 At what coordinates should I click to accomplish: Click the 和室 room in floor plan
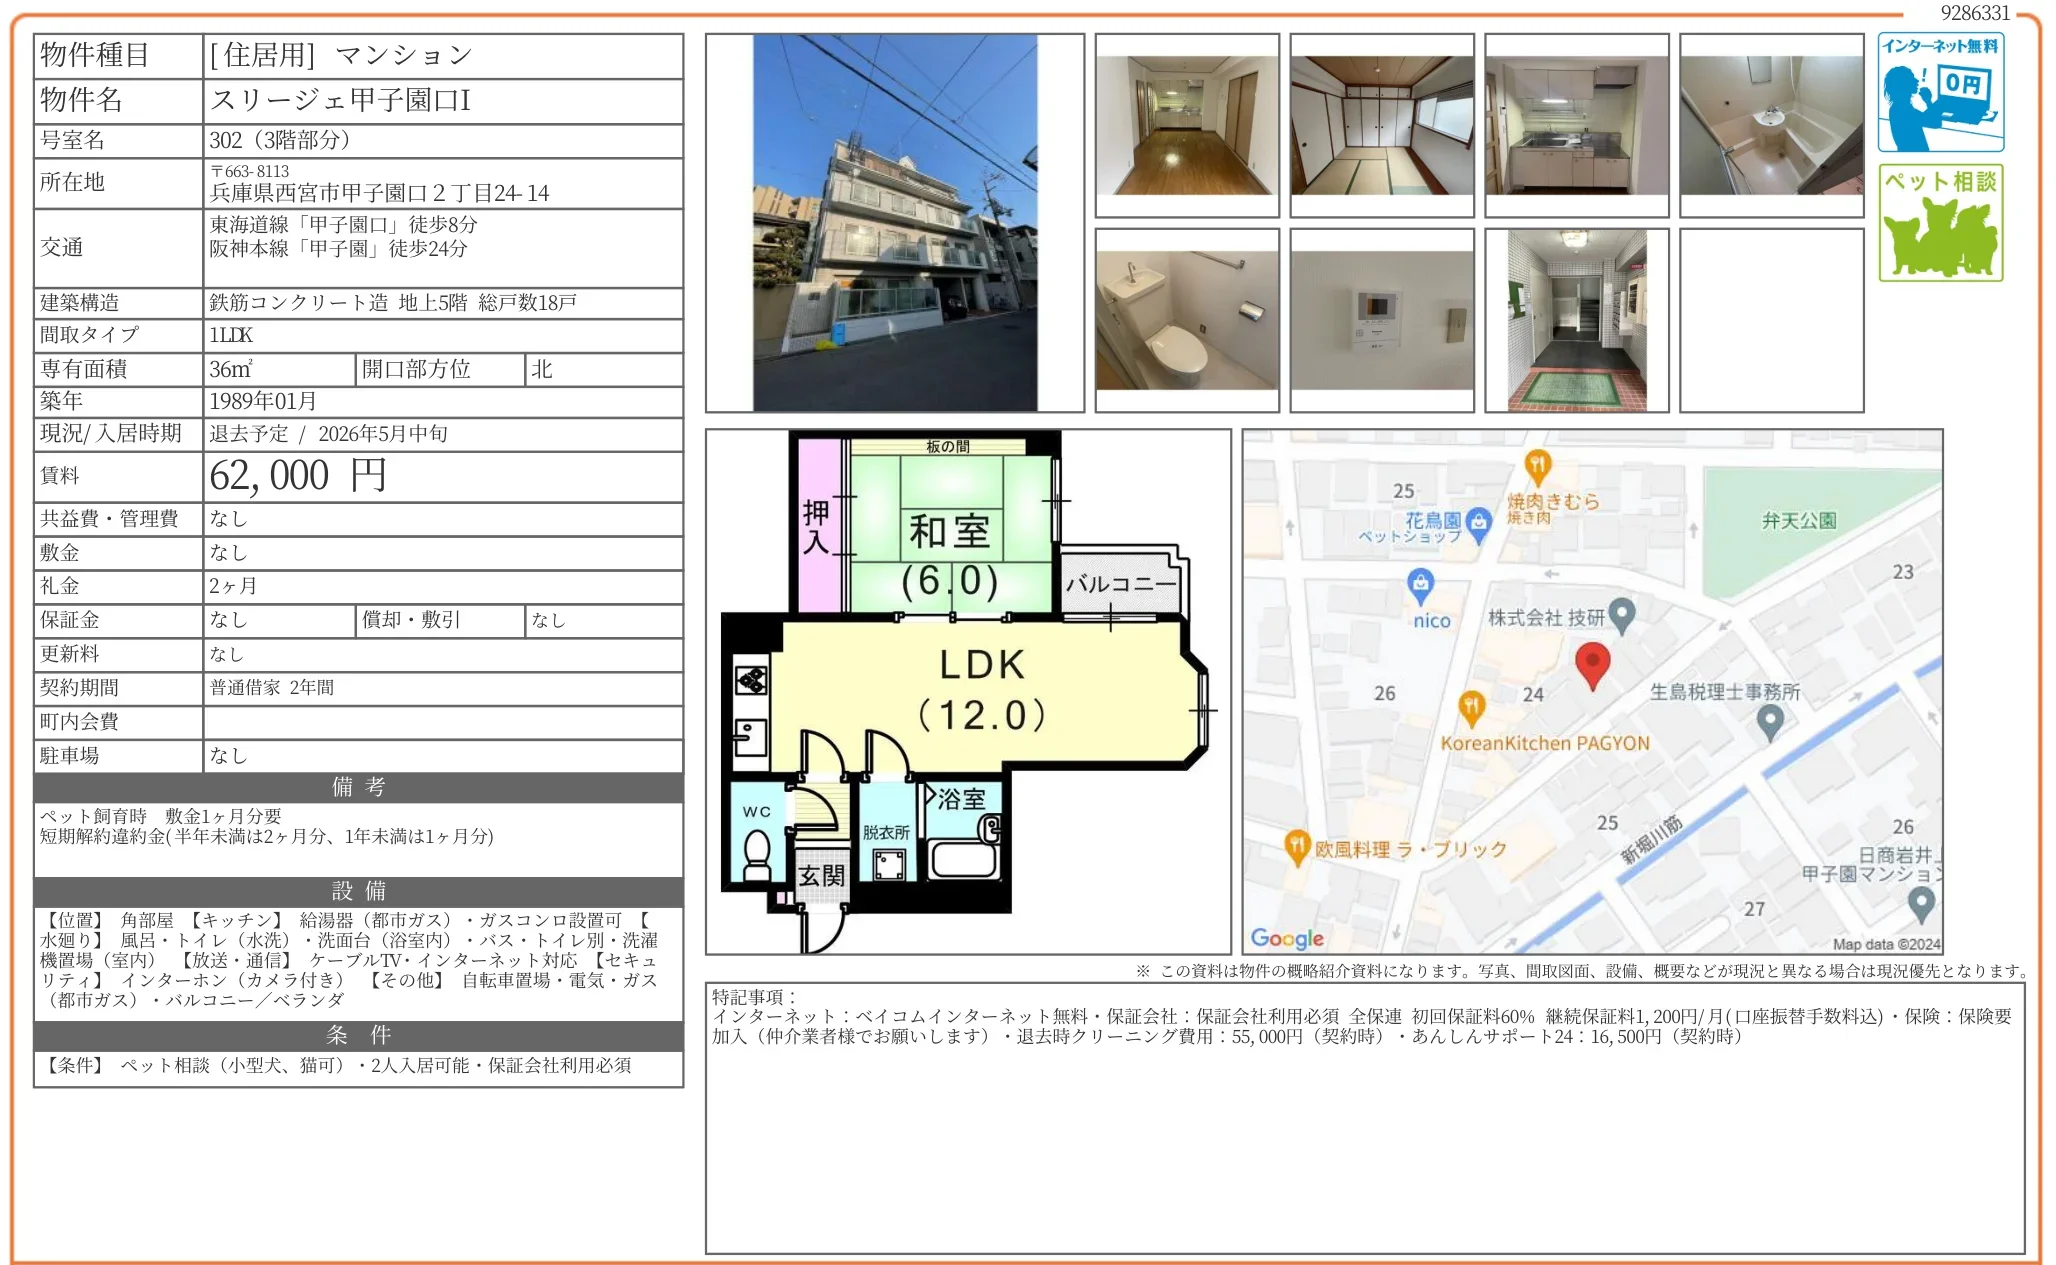click(x=948, y=534)
